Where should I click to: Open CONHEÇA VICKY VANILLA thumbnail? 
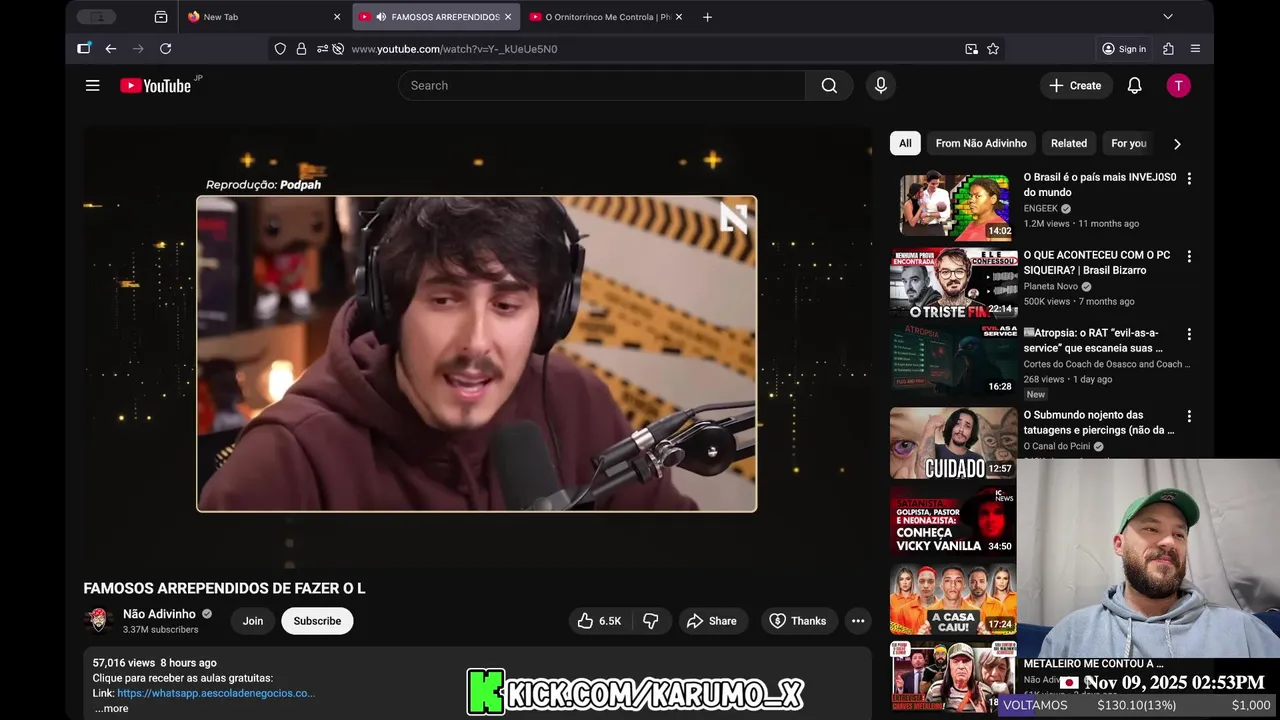pyautogui.click(x=953, y=521)
